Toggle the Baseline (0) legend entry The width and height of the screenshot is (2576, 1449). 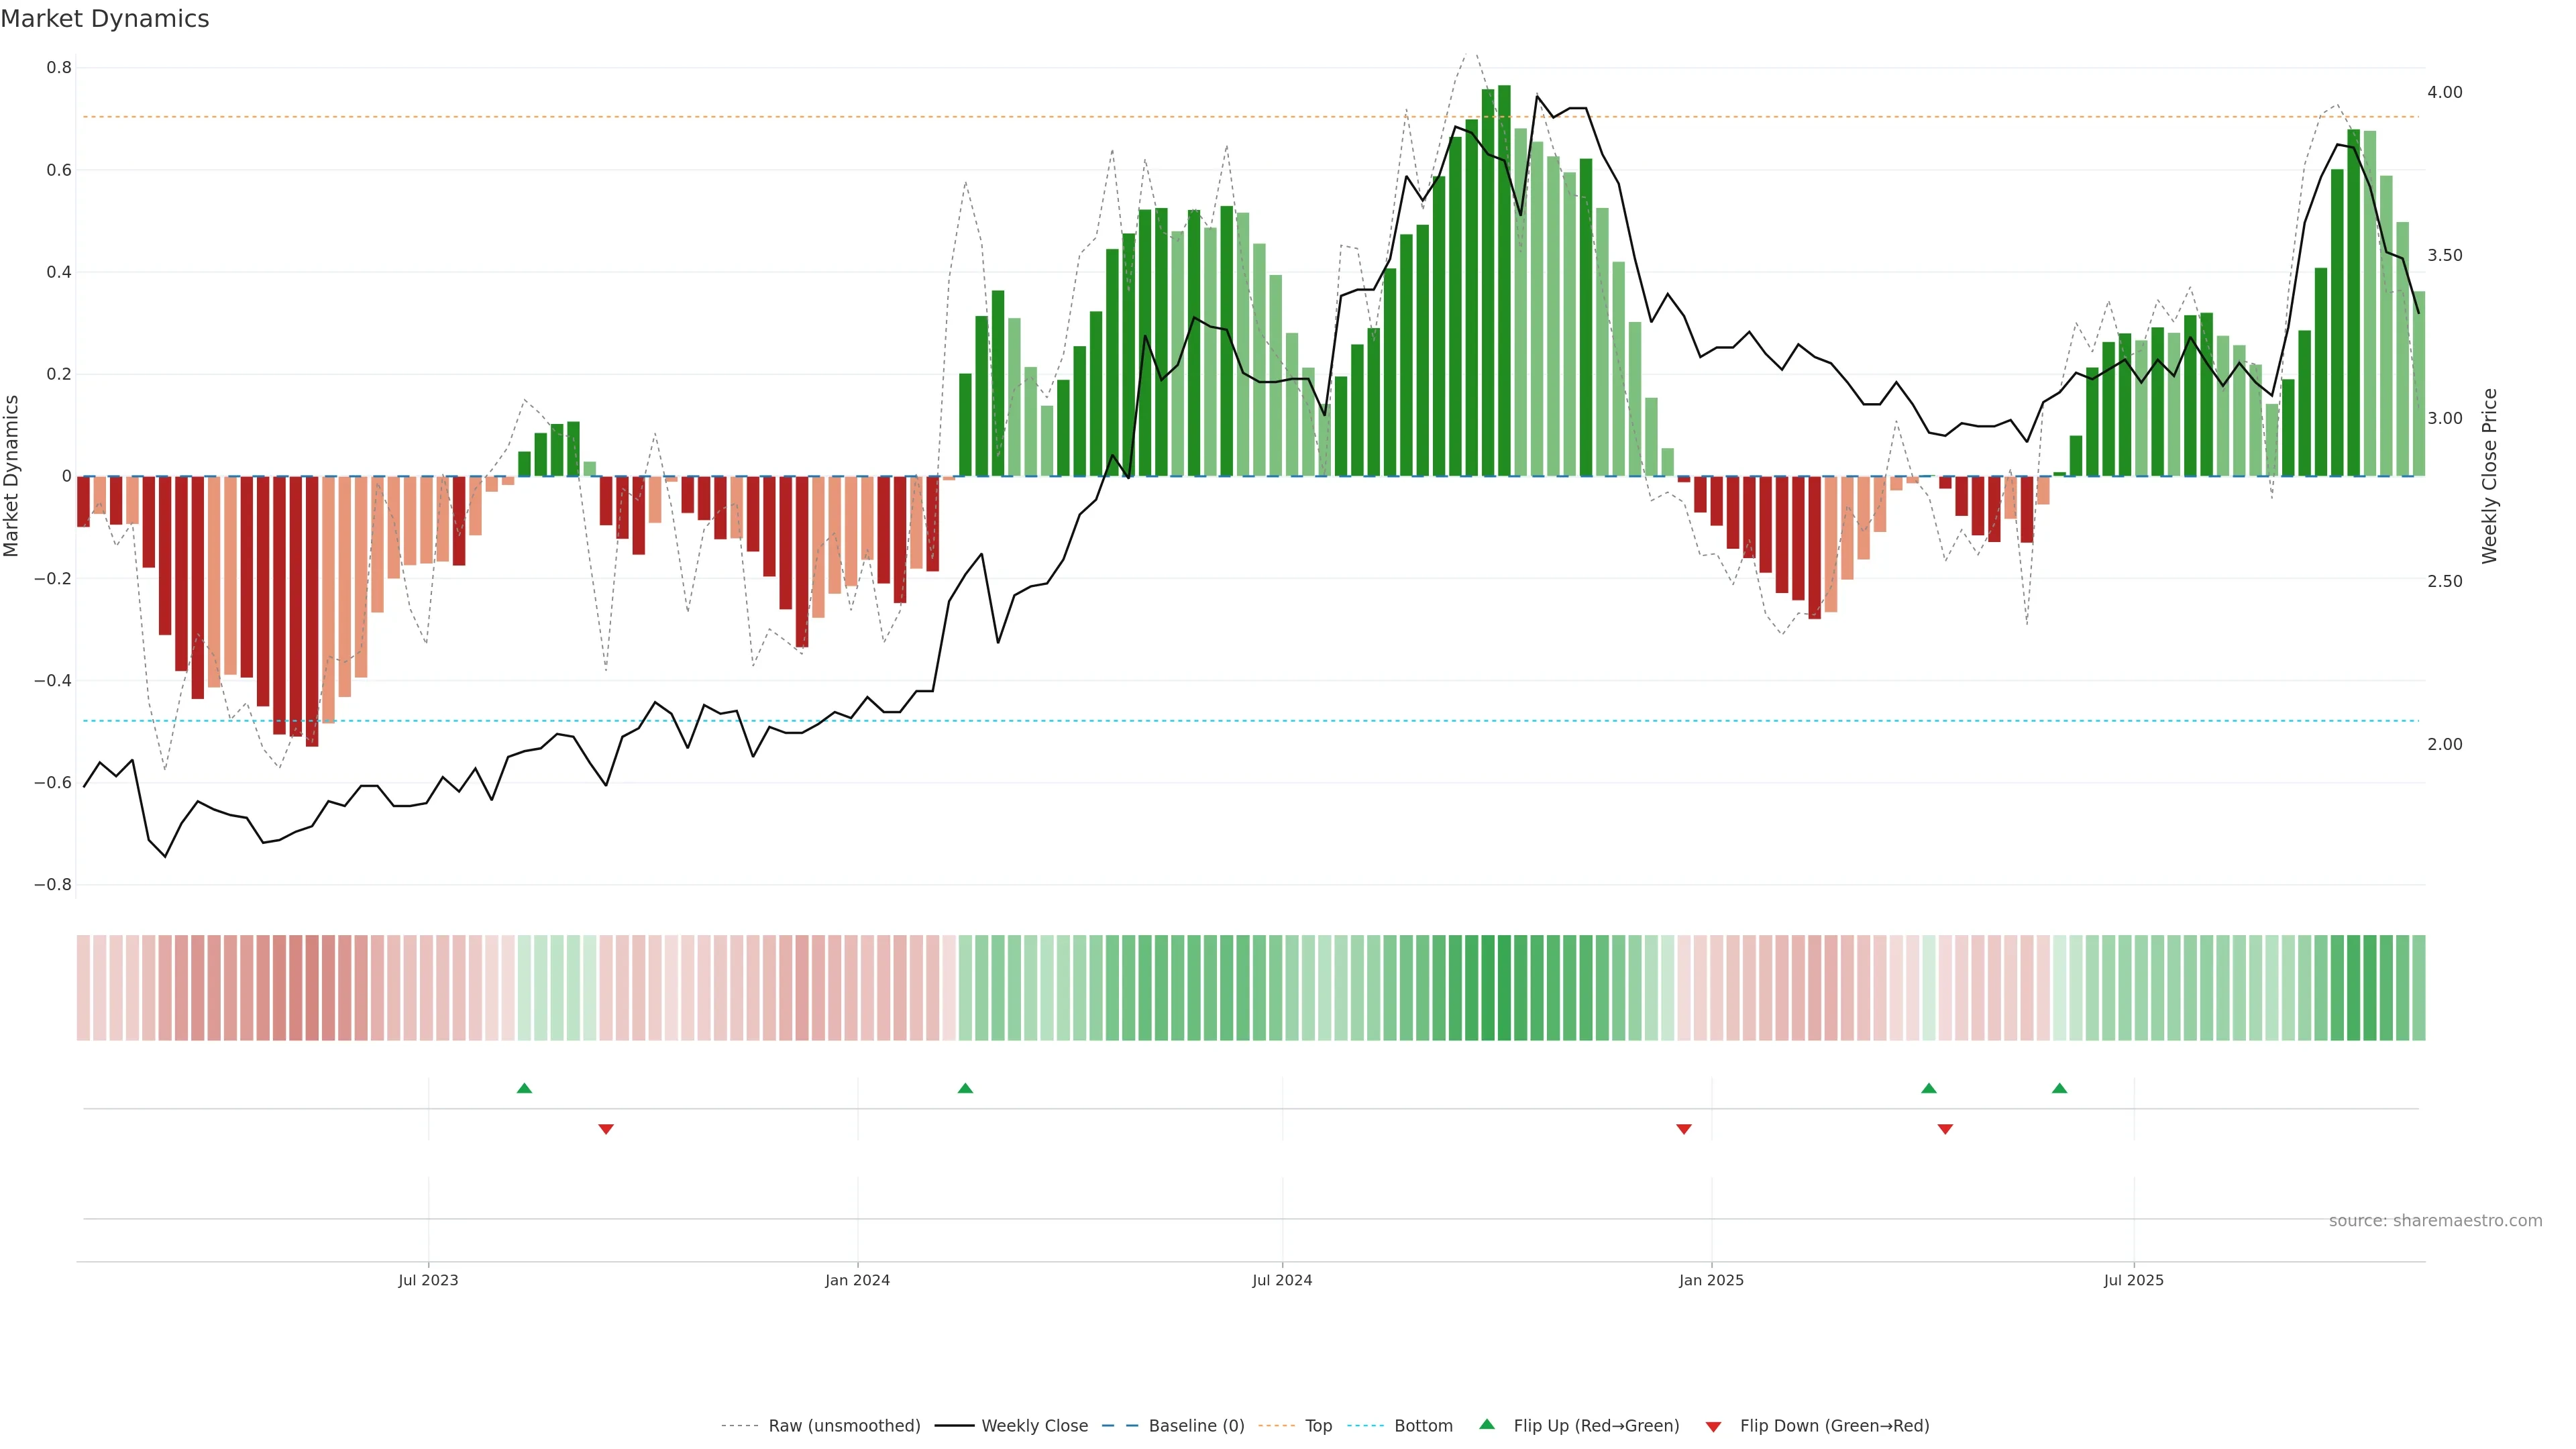pos(1196,1426)
